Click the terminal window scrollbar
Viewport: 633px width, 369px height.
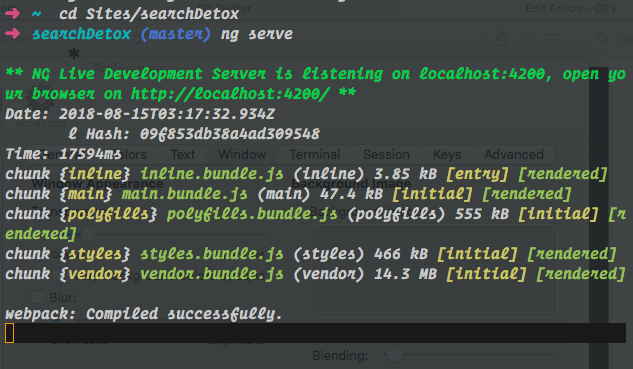(x=598, y=218)
